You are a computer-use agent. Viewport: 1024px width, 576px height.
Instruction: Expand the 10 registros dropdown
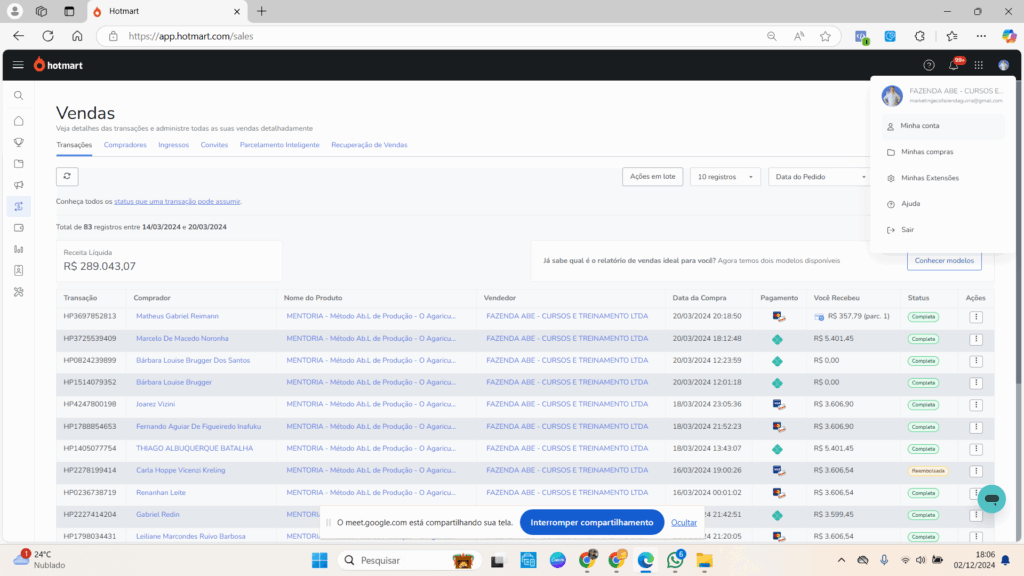click(x=725, y=176)
